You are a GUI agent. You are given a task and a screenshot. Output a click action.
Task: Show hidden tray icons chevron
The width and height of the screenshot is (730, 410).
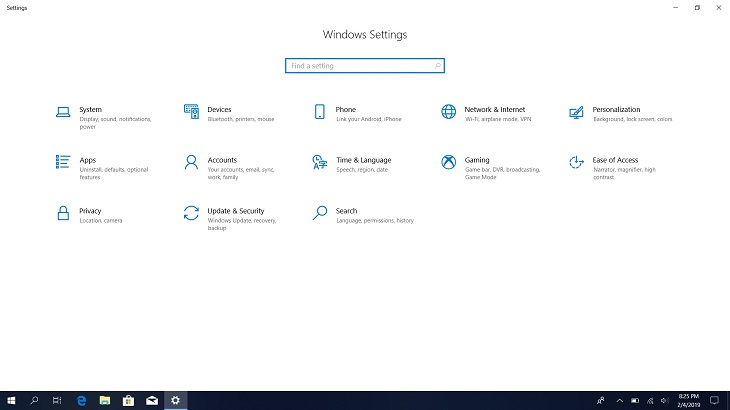(x=620, y=400)
